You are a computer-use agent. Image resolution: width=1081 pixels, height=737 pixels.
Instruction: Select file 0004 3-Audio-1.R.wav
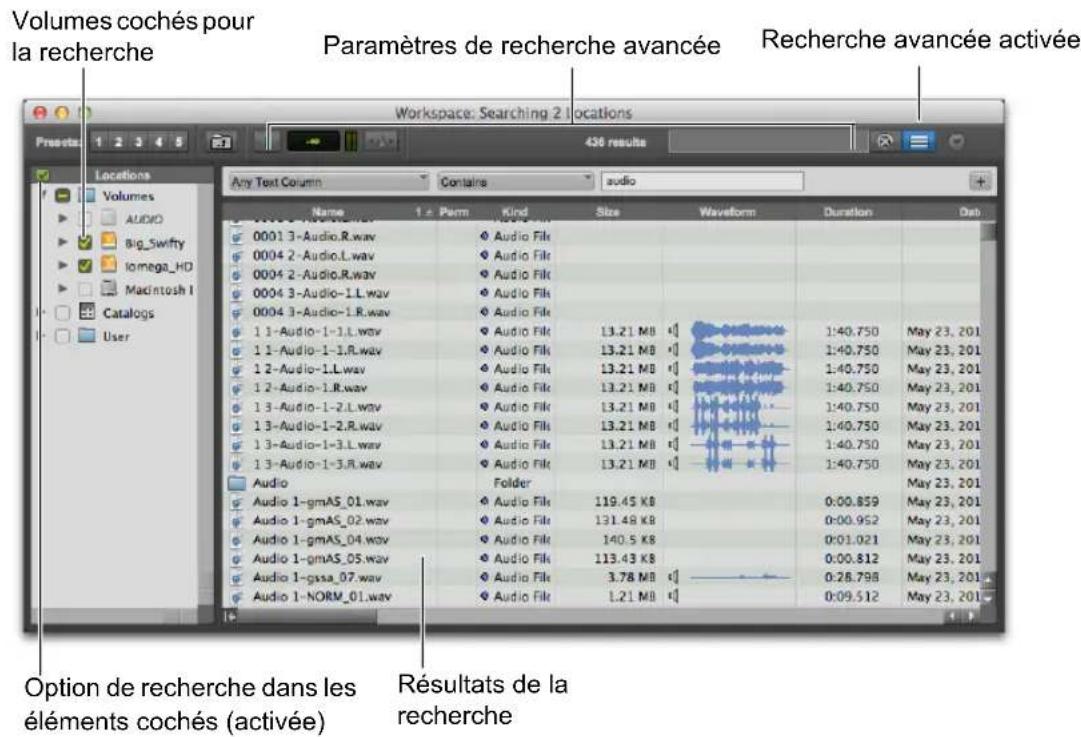click(321, 312)
